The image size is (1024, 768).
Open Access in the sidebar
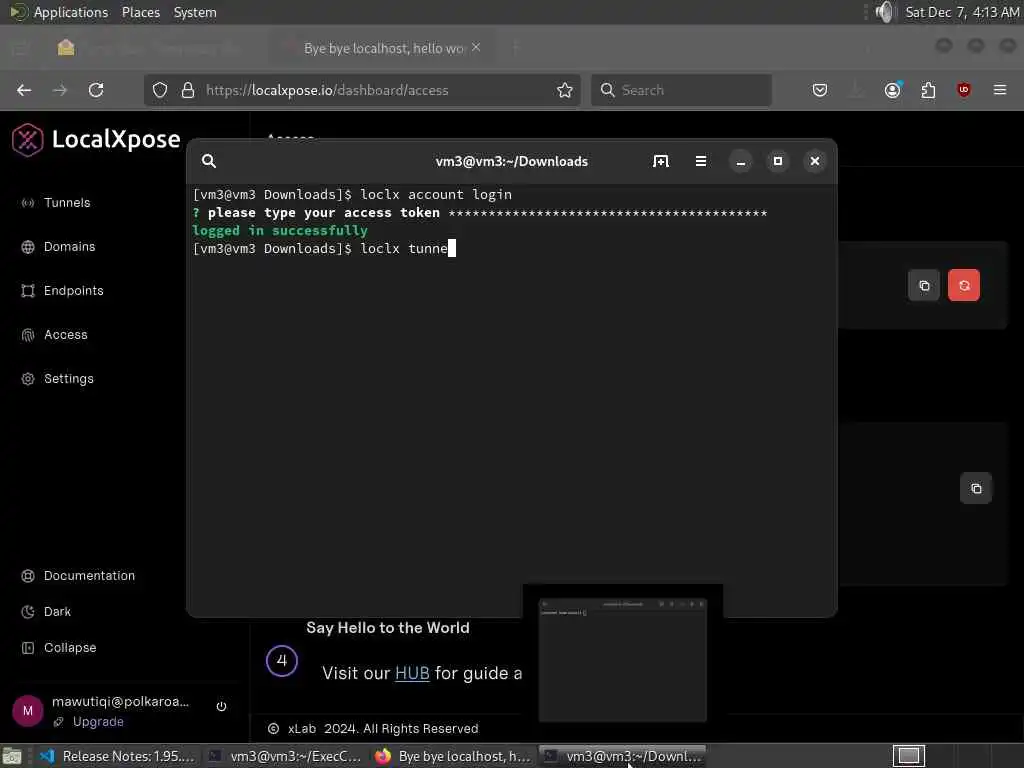point(54,334)
